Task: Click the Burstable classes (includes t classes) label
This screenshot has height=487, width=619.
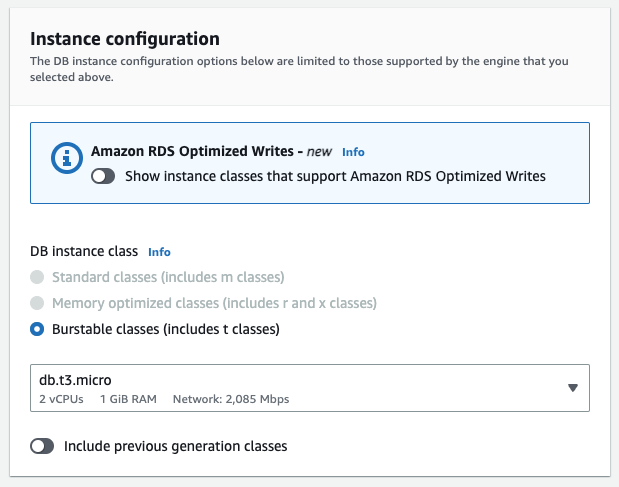Action: [x=166, y=329]
